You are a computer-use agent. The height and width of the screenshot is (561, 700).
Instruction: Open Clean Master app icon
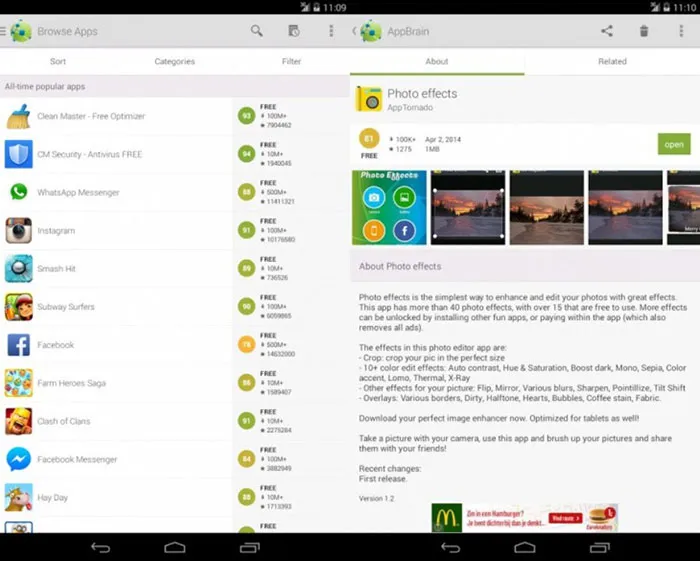pos(18,116)
